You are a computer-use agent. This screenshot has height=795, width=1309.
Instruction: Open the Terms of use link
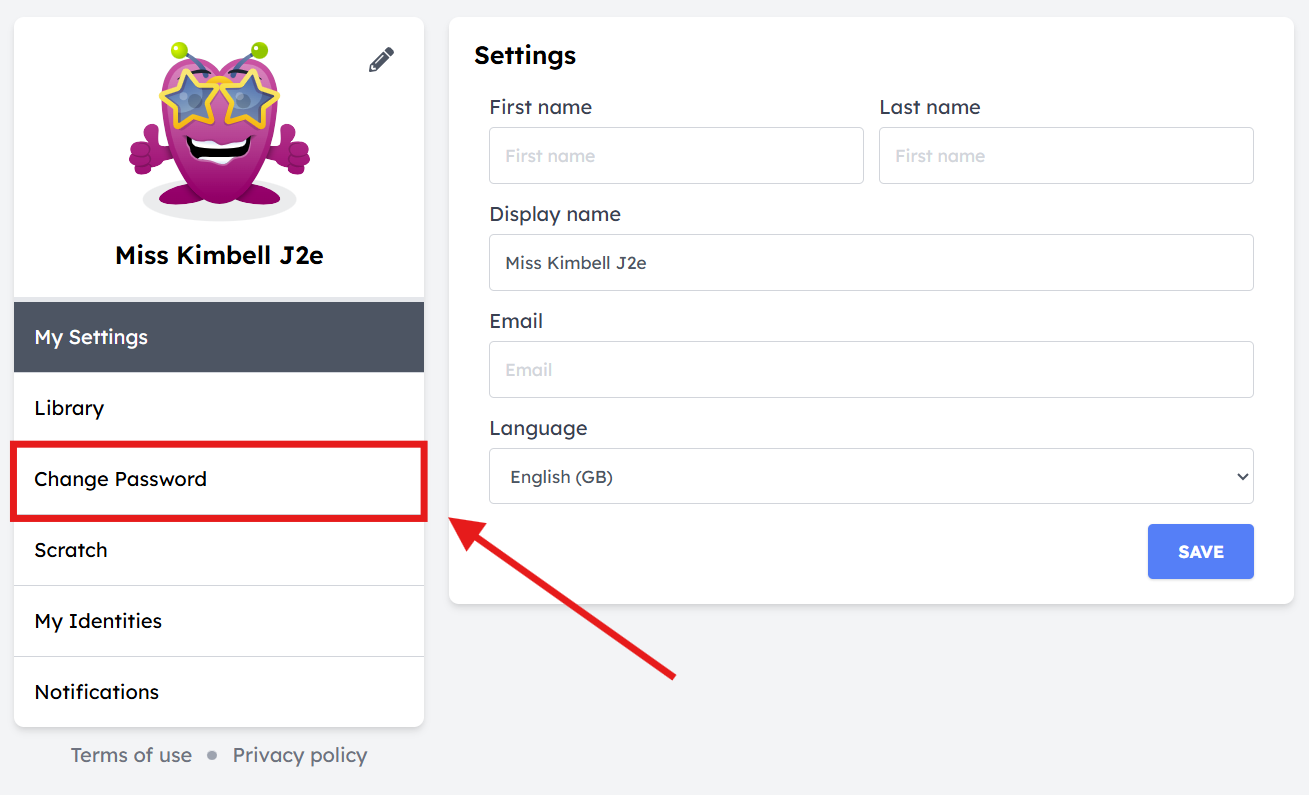pos(131,755)
